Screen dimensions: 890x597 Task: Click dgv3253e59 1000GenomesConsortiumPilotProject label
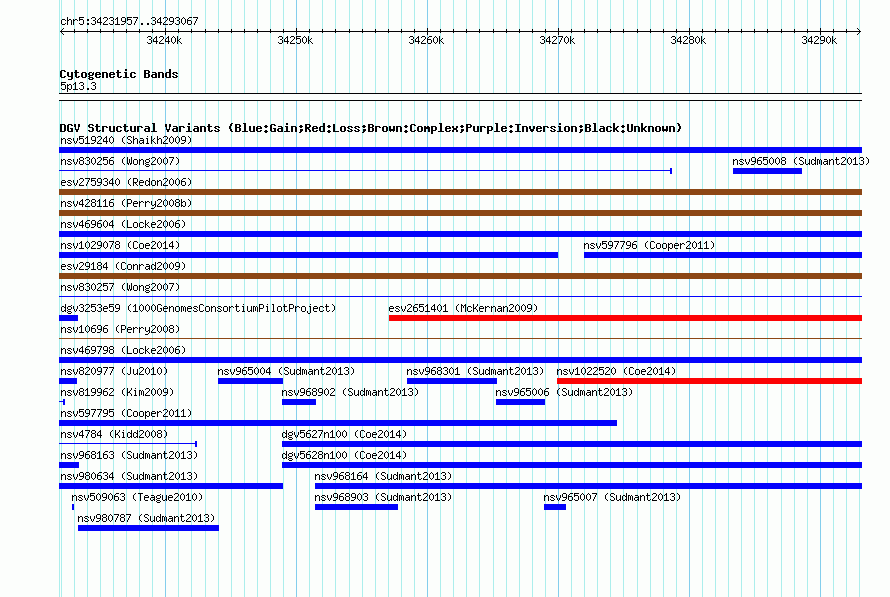(x=198, y=308)
